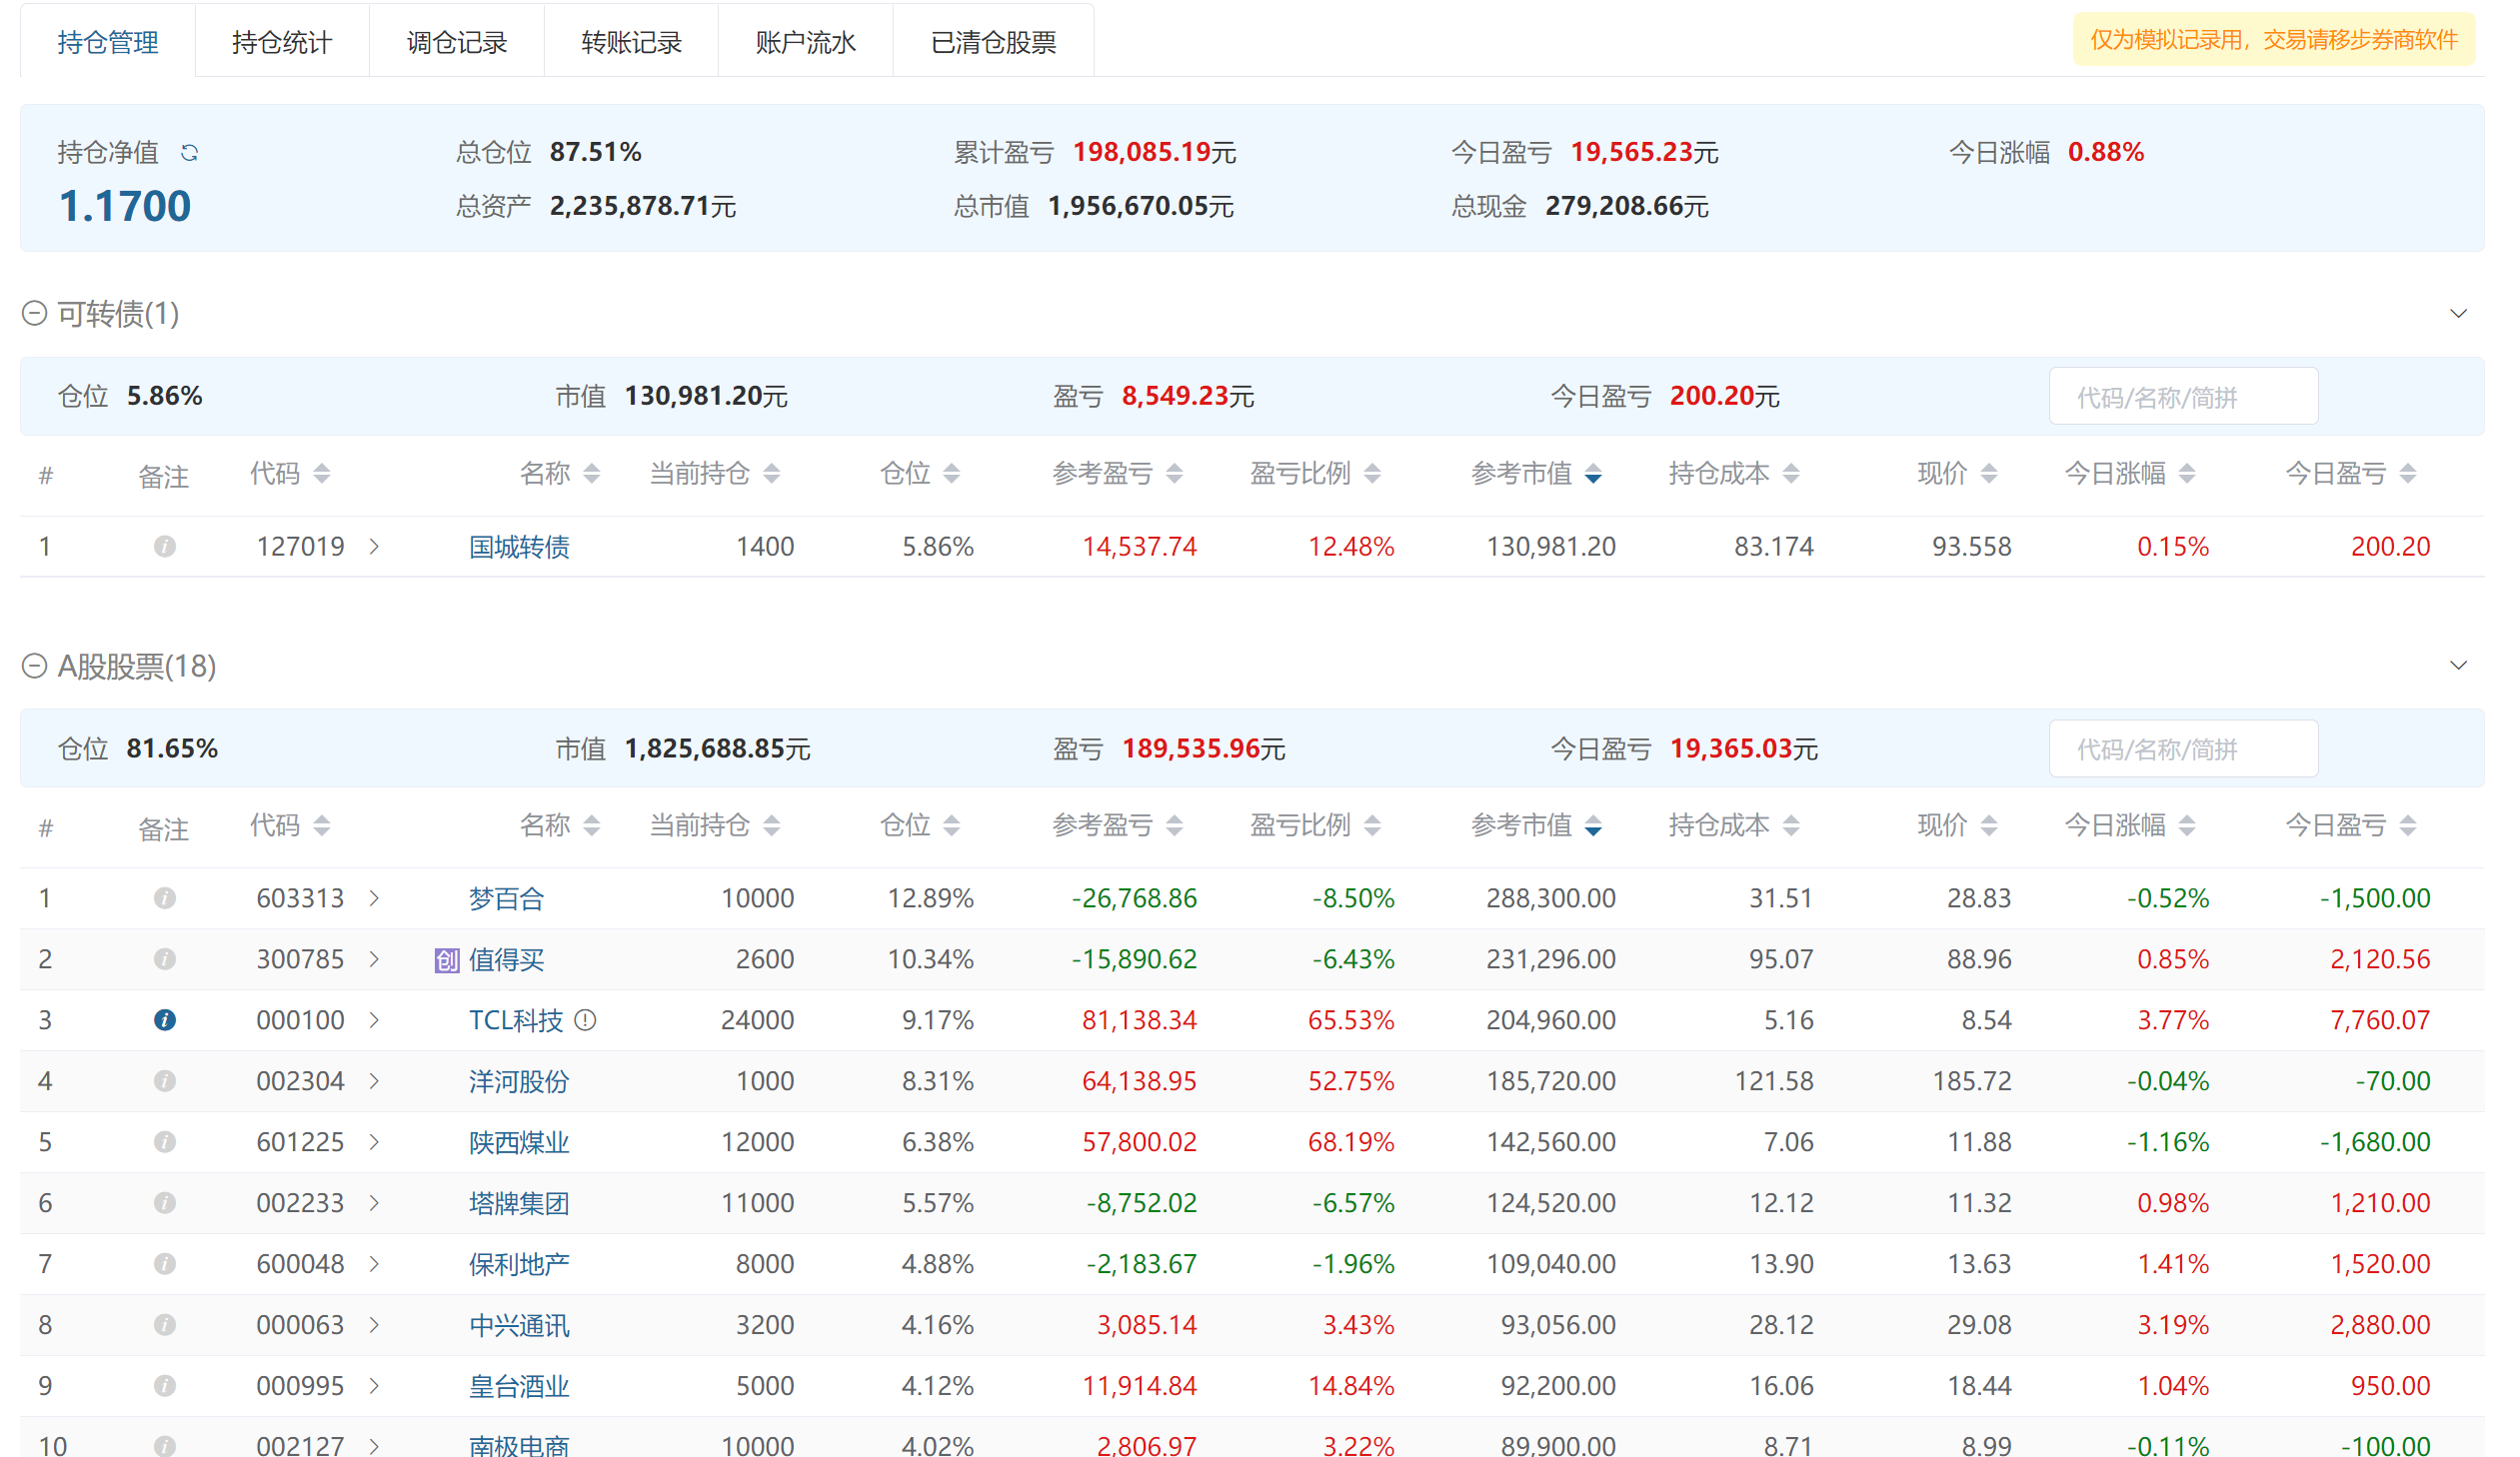This screenshot has width=2520, height=1457.
Task: Open 国城转债 bond link
Action: tap(518, 546)
